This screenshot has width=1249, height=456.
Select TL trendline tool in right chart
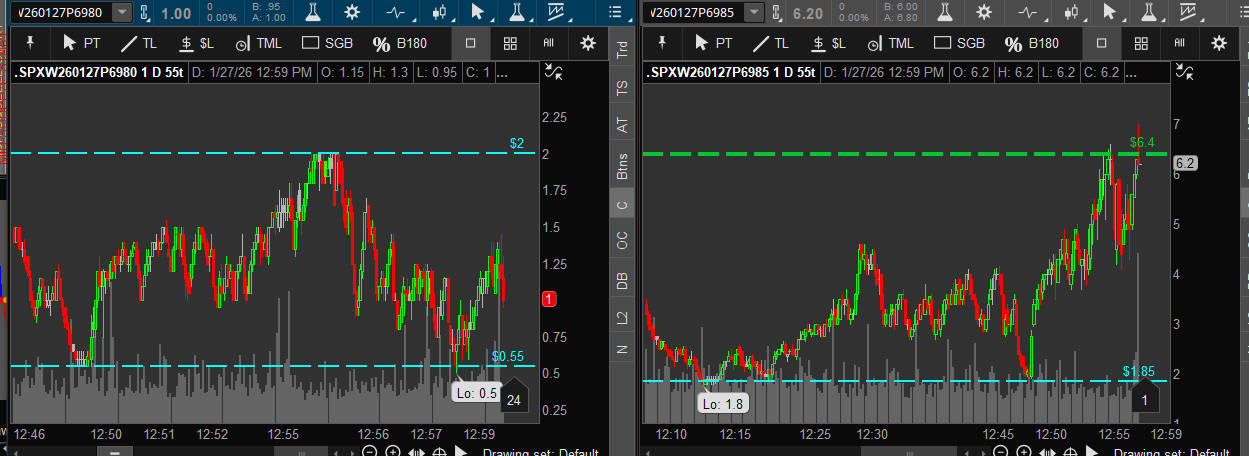[x=776, y=43]
